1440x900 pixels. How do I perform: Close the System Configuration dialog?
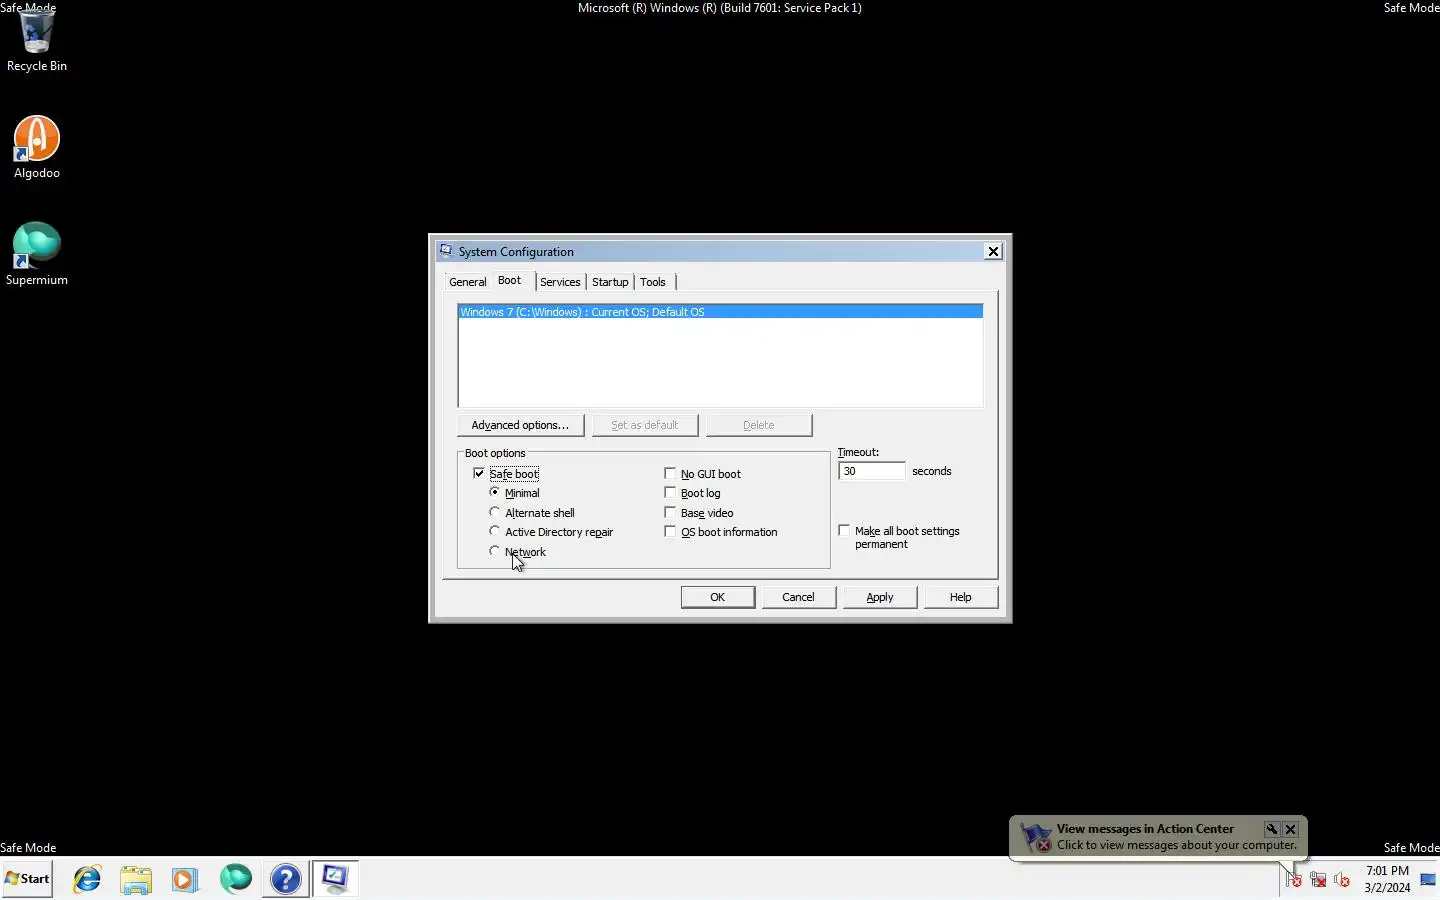(993, 251)
